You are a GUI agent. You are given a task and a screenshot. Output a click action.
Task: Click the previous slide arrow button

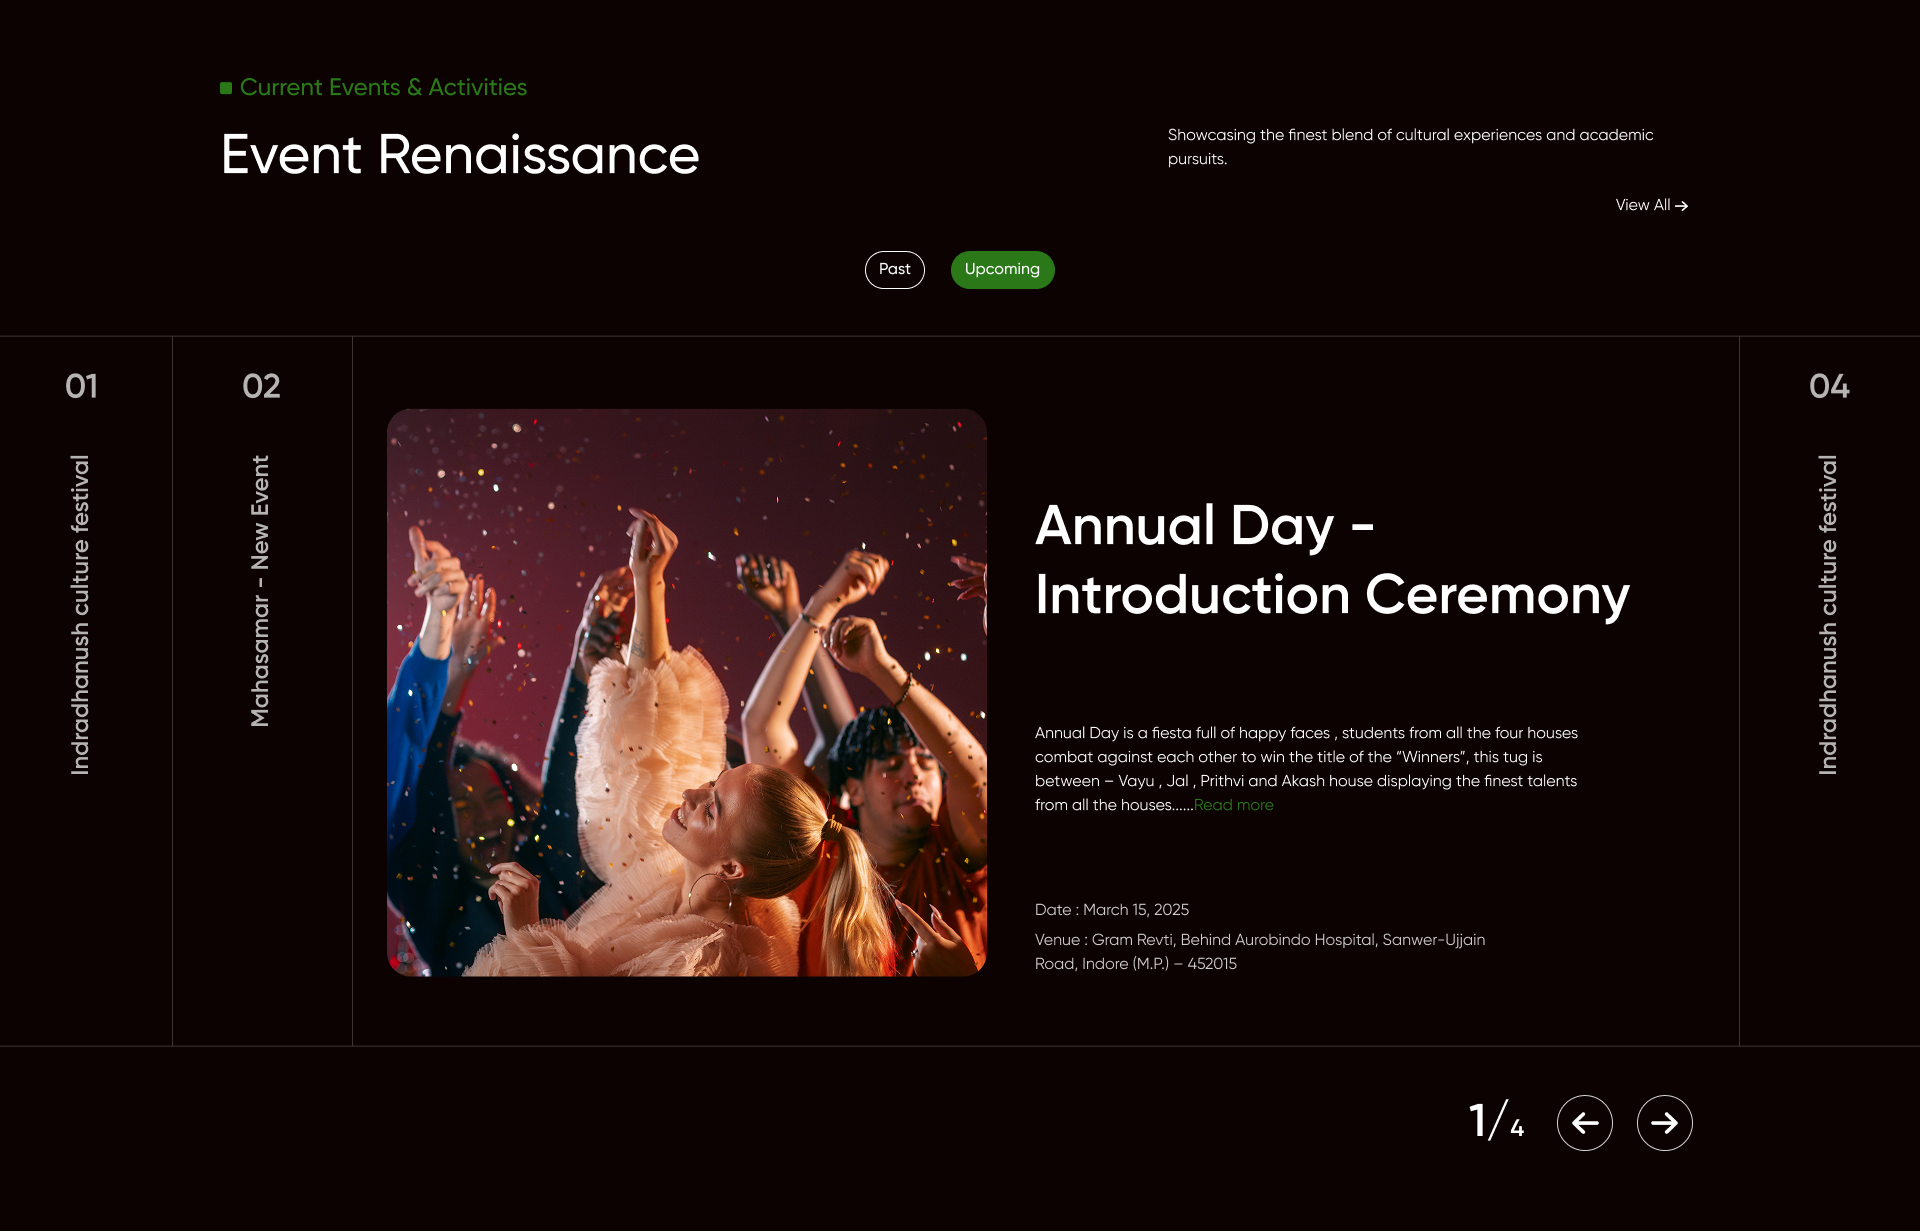pyautogui.click(x=1584, y=1123)
